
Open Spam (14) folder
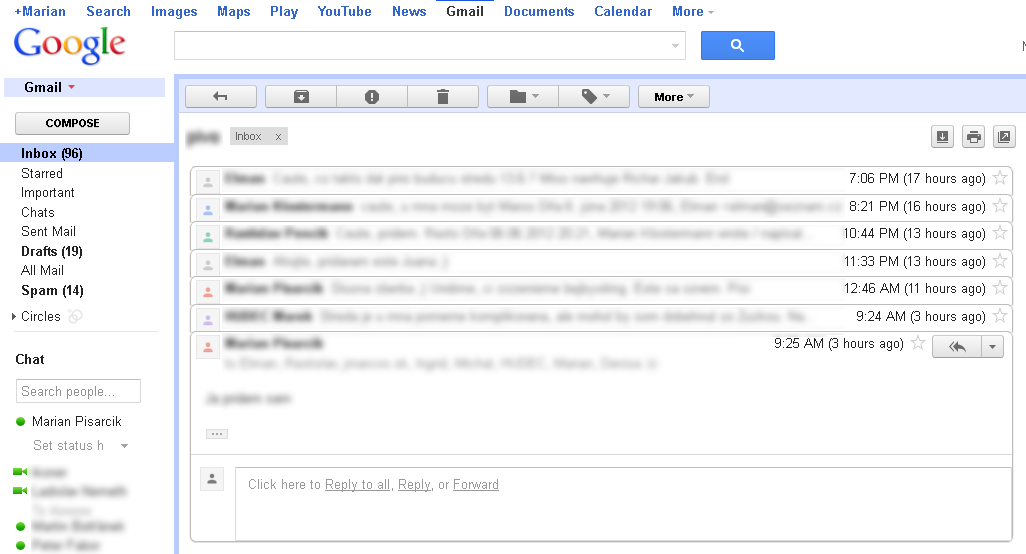pyautogui.click(x=52, y=290)
